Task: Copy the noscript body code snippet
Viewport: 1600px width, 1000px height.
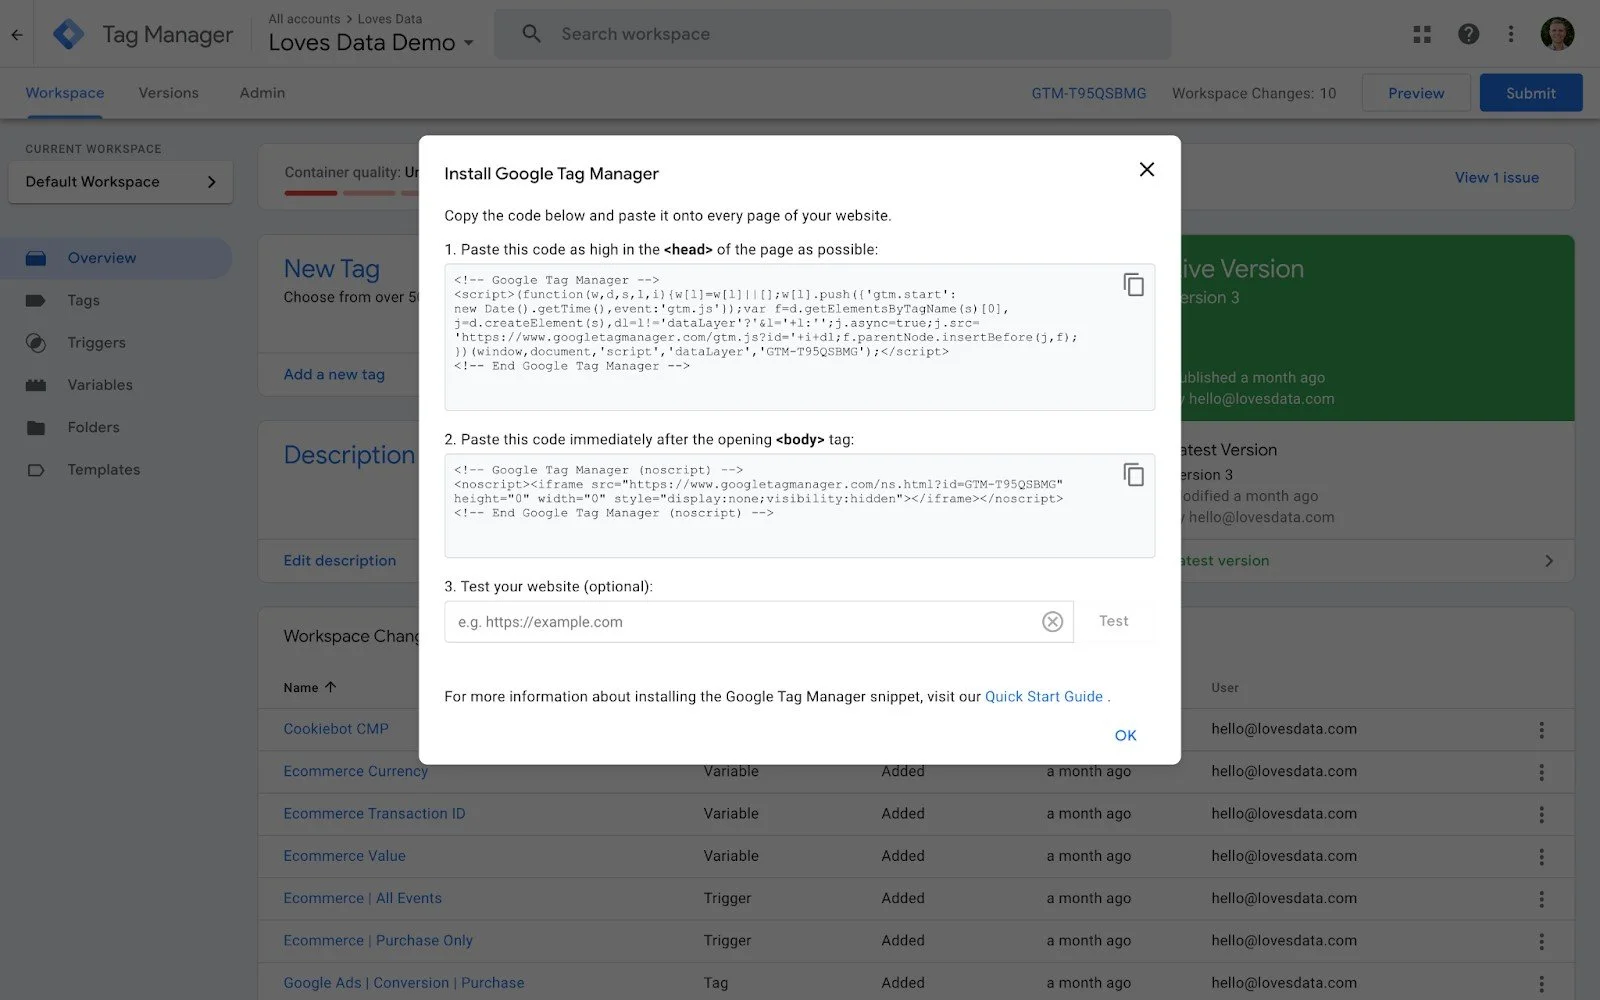Action: point(1134,475)
